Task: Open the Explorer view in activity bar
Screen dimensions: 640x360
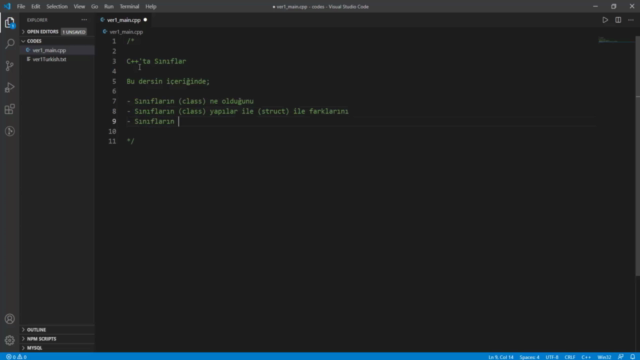Action: [9, 23]
